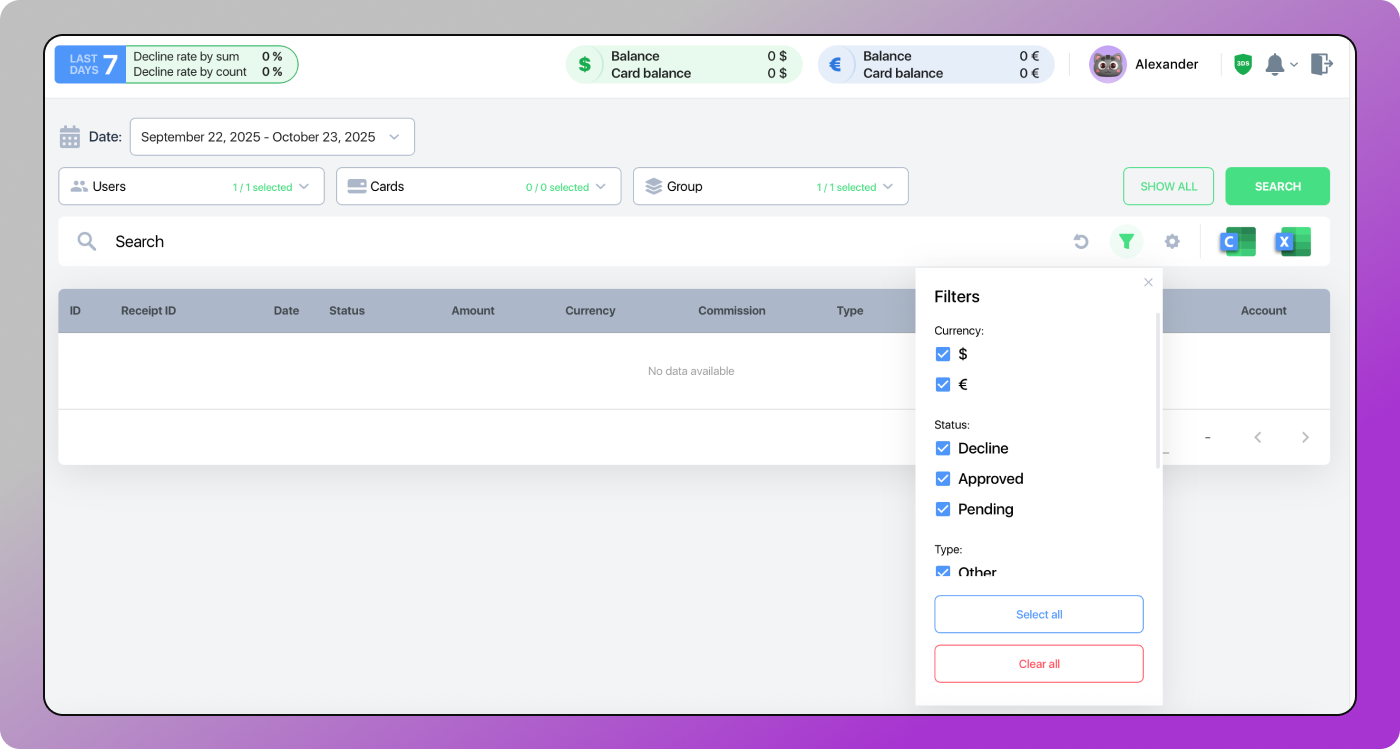Click the 3DS shield icon
The width and height of the screenshot is (1400, 749).
[1243, 64]
